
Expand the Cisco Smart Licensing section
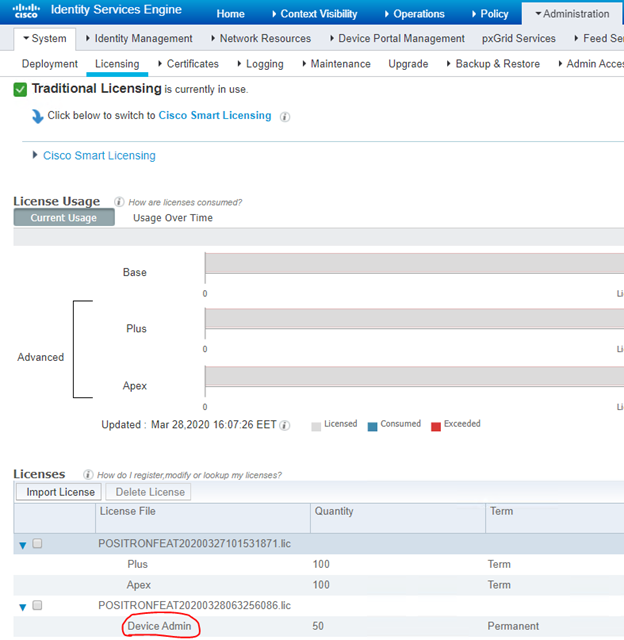(x=35, y=155)
